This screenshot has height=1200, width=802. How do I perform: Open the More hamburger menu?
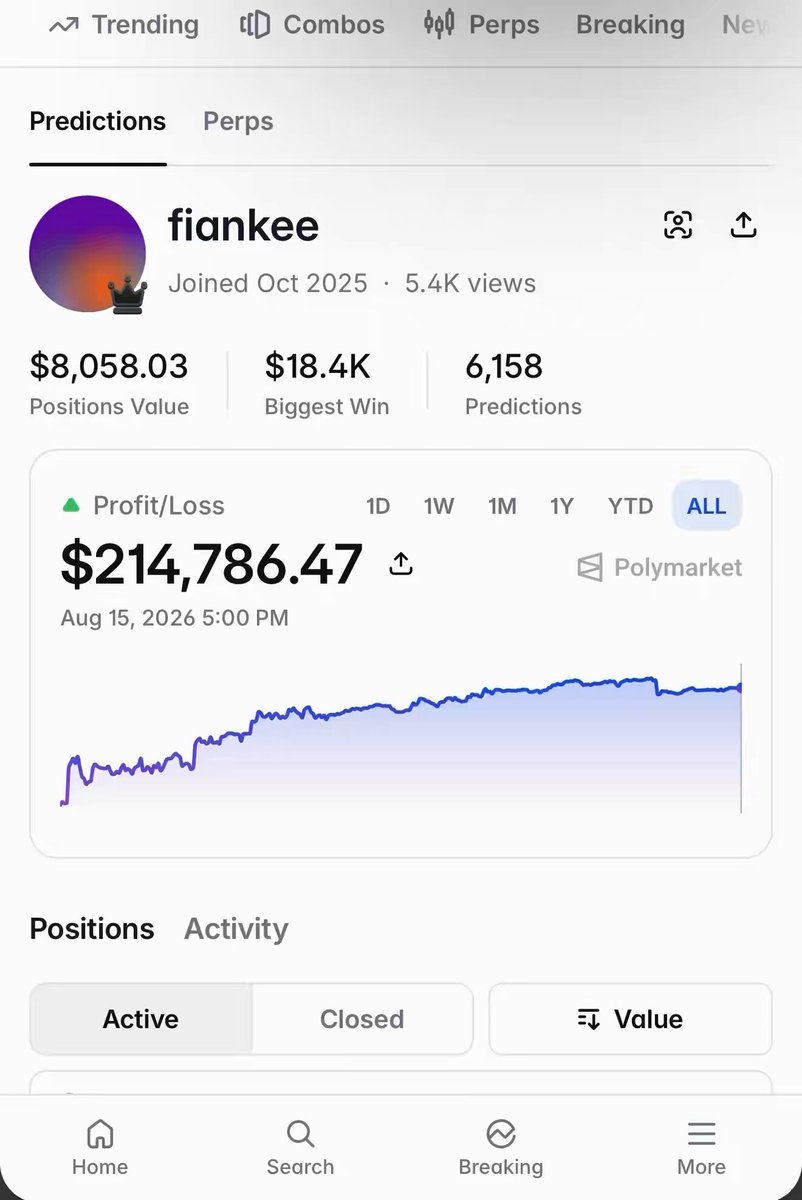(701, 1148)
